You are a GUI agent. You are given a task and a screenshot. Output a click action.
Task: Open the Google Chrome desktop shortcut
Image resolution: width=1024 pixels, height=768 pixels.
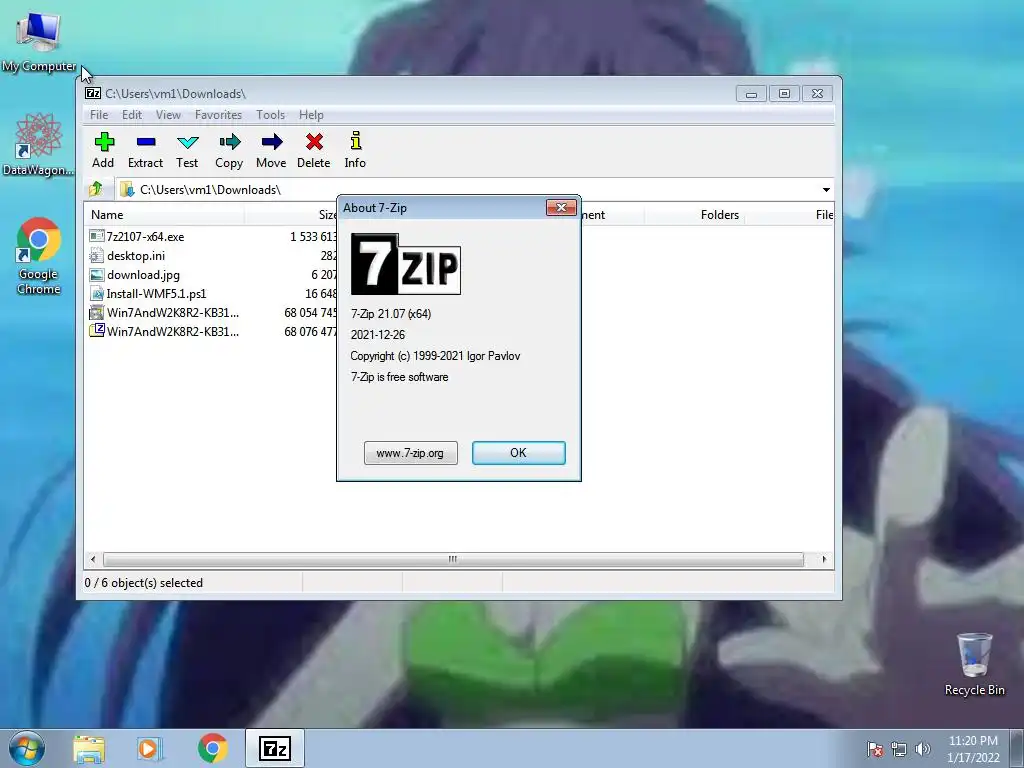pyautogui.click(x=39, y=256)
